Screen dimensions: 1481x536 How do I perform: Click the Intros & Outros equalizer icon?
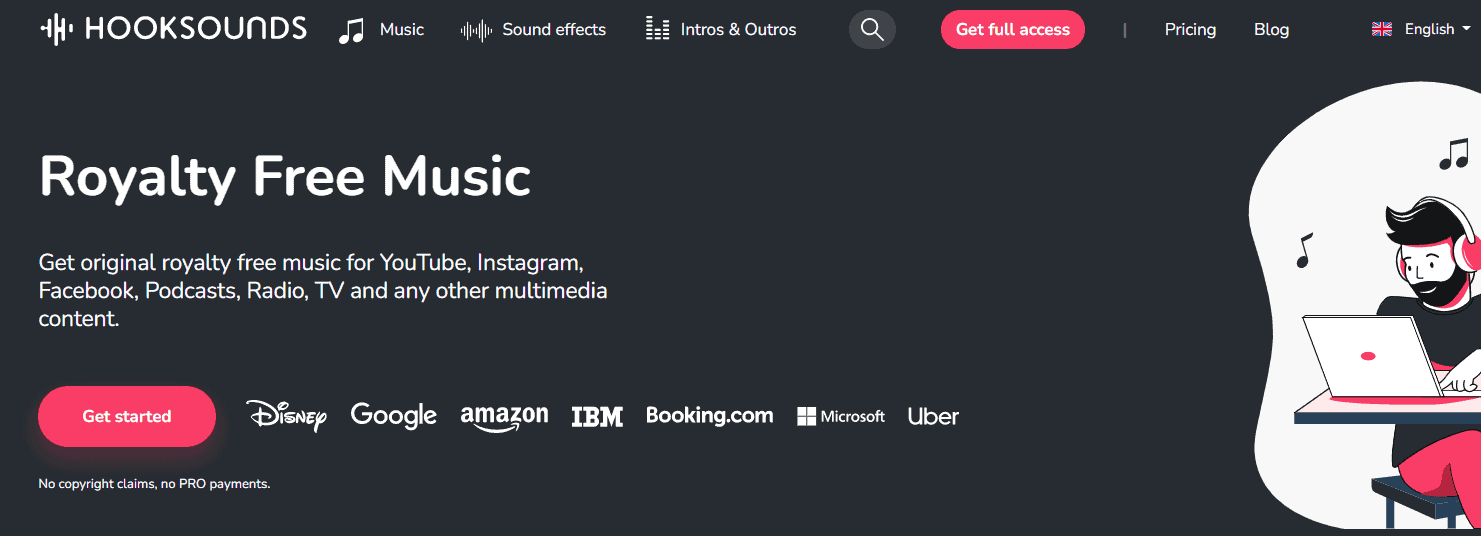[x=657, y=30]
